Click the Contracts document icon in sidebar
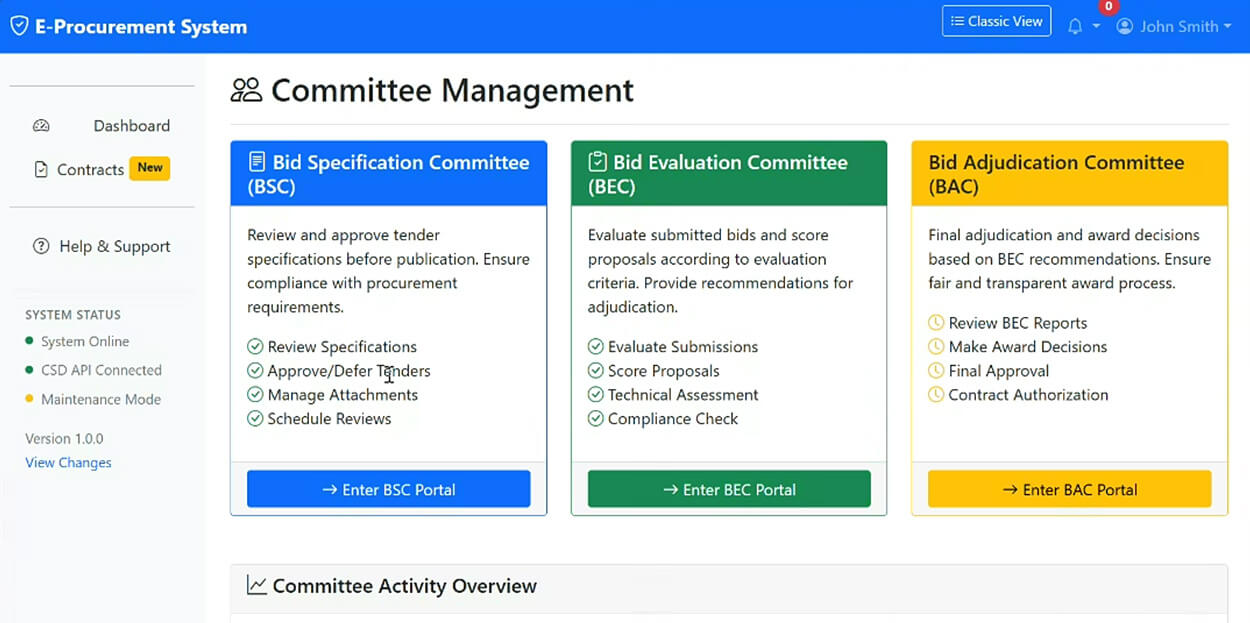The height and width of the screenshot is (623, 1250). click(41, 170)
